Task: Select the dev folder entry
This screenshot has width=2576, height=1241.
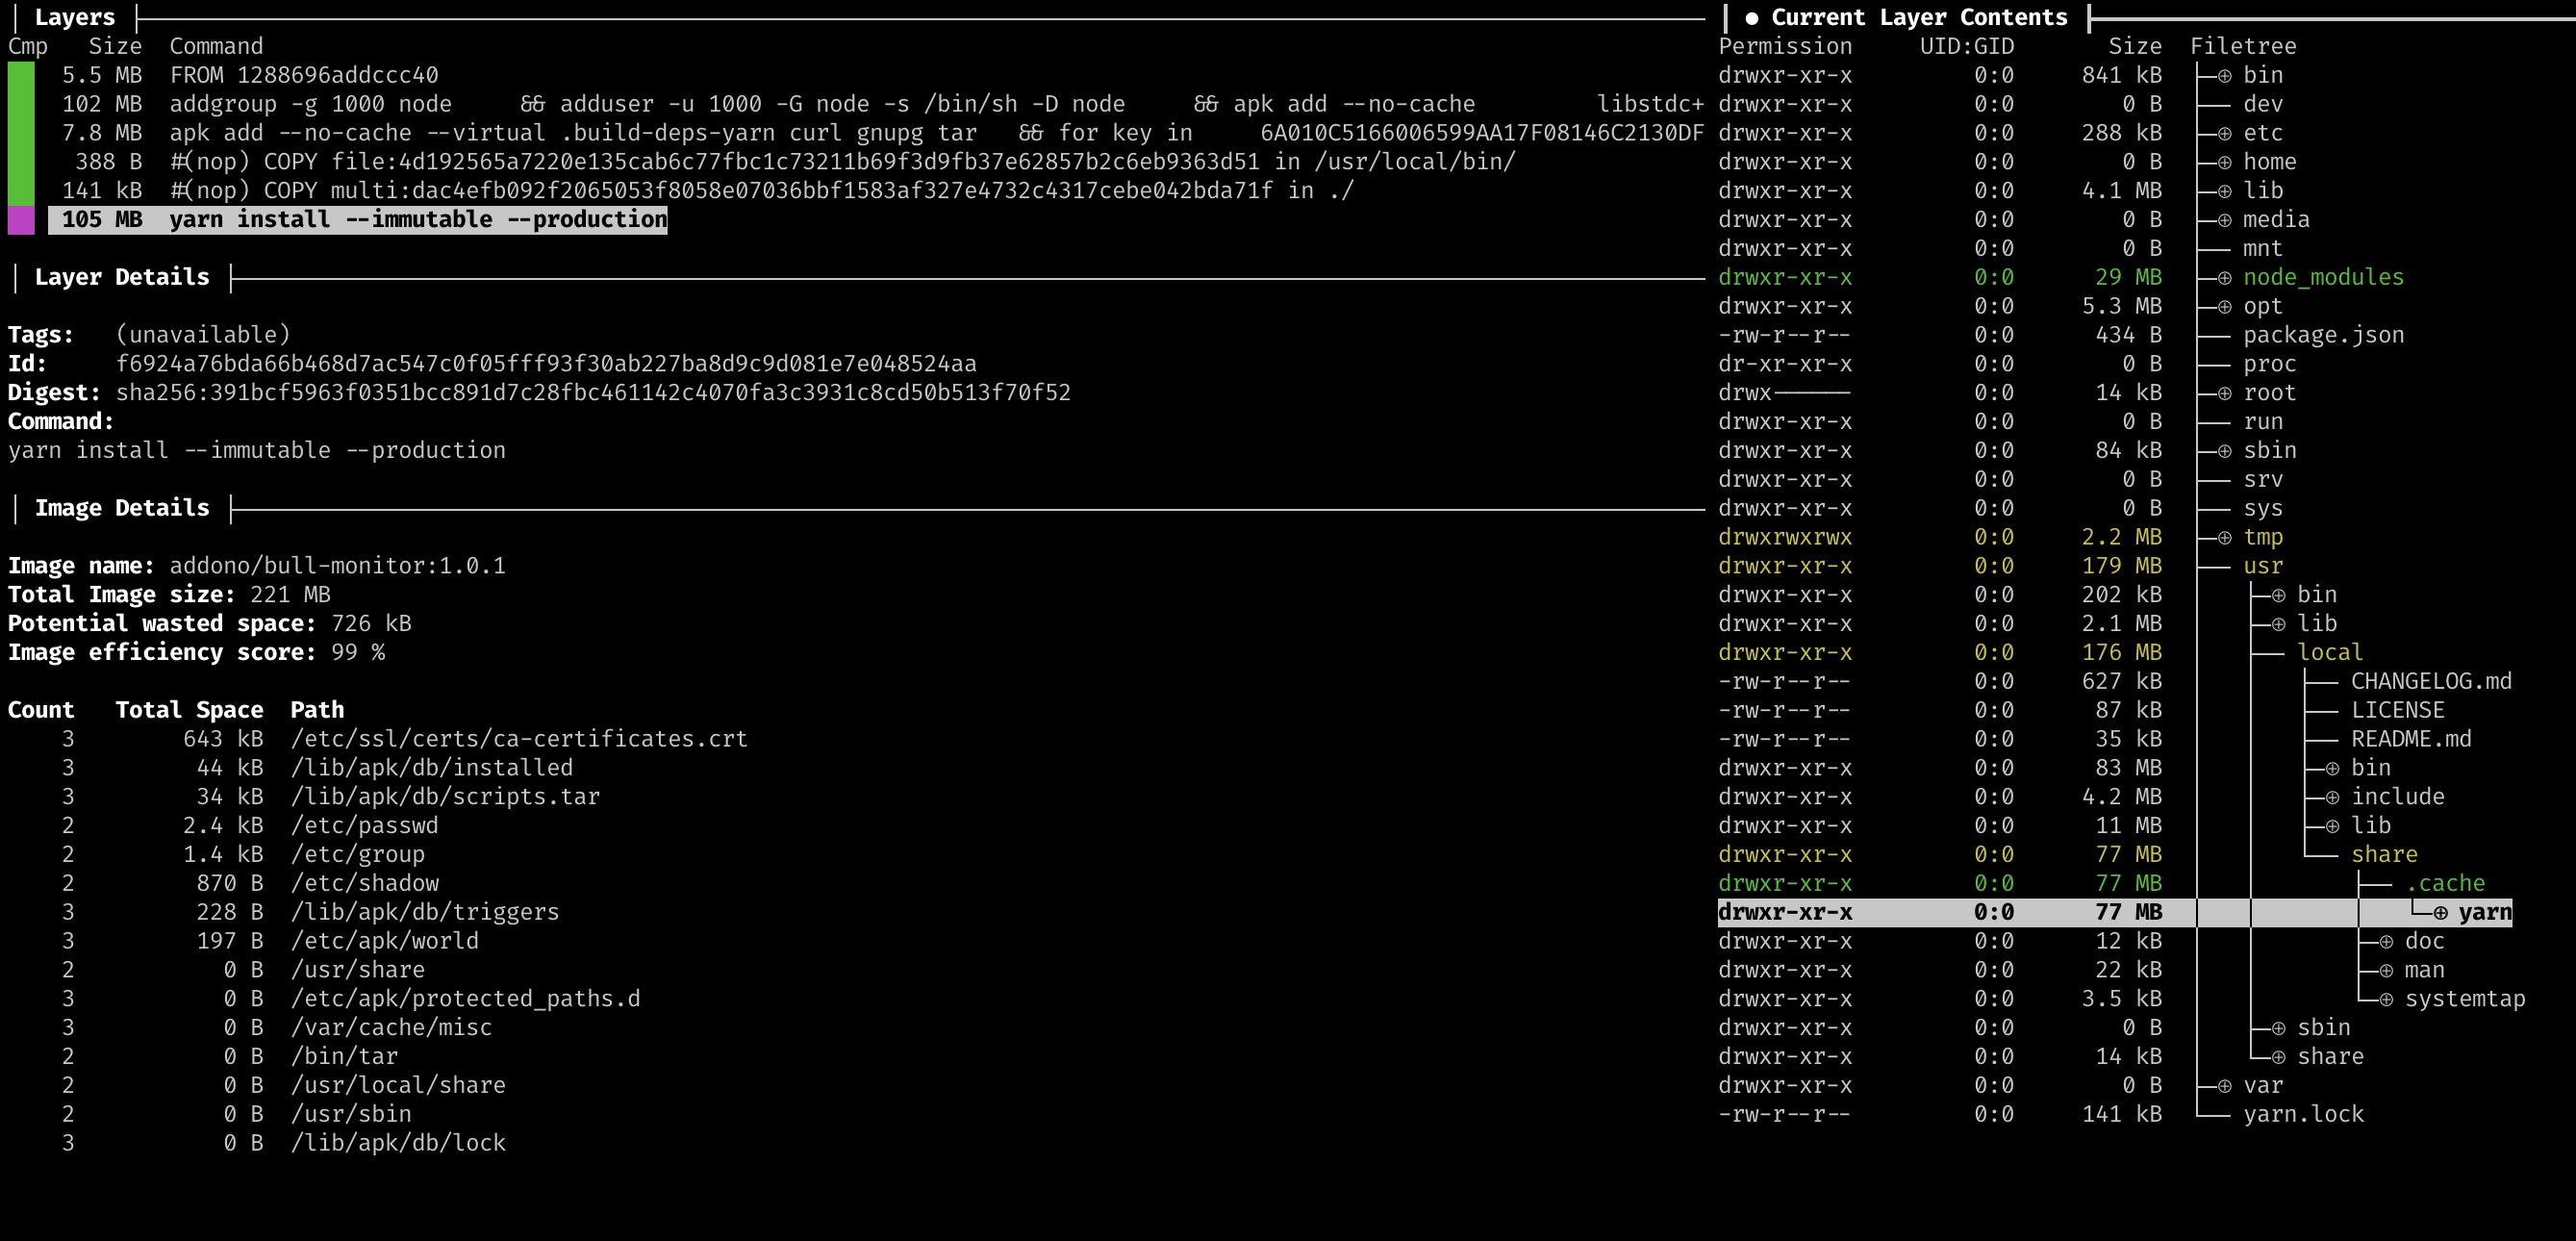Action: (2263, 104)
